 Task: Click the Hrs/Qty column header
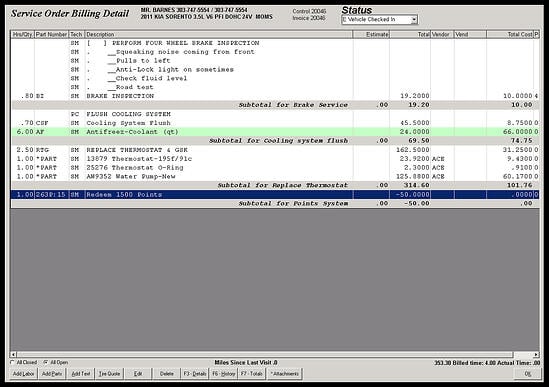(22, 34)
